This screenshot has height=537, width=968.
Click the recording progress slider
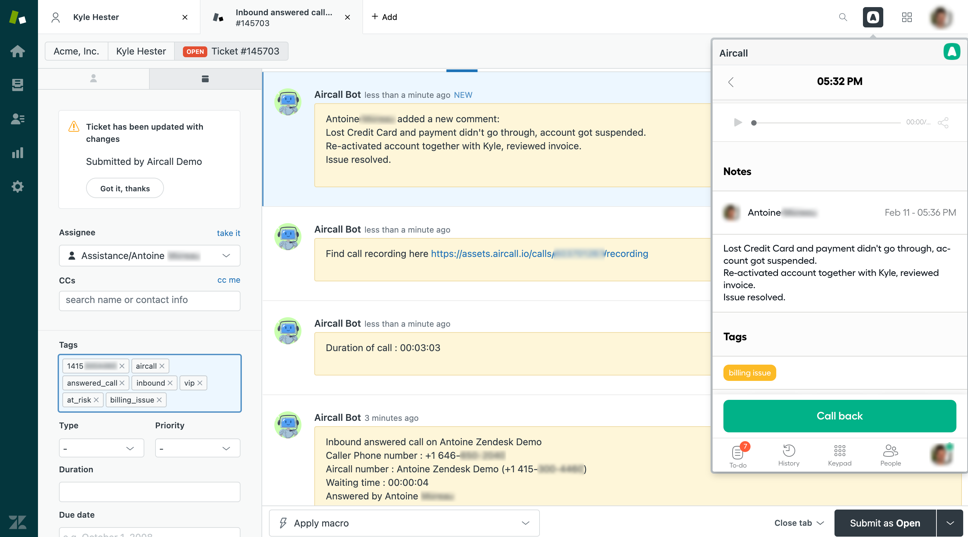[826, 123]
